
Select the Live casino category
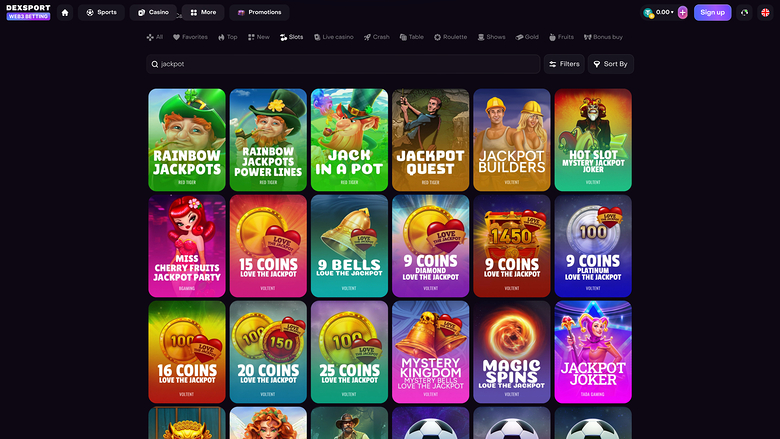coord(333,37)
